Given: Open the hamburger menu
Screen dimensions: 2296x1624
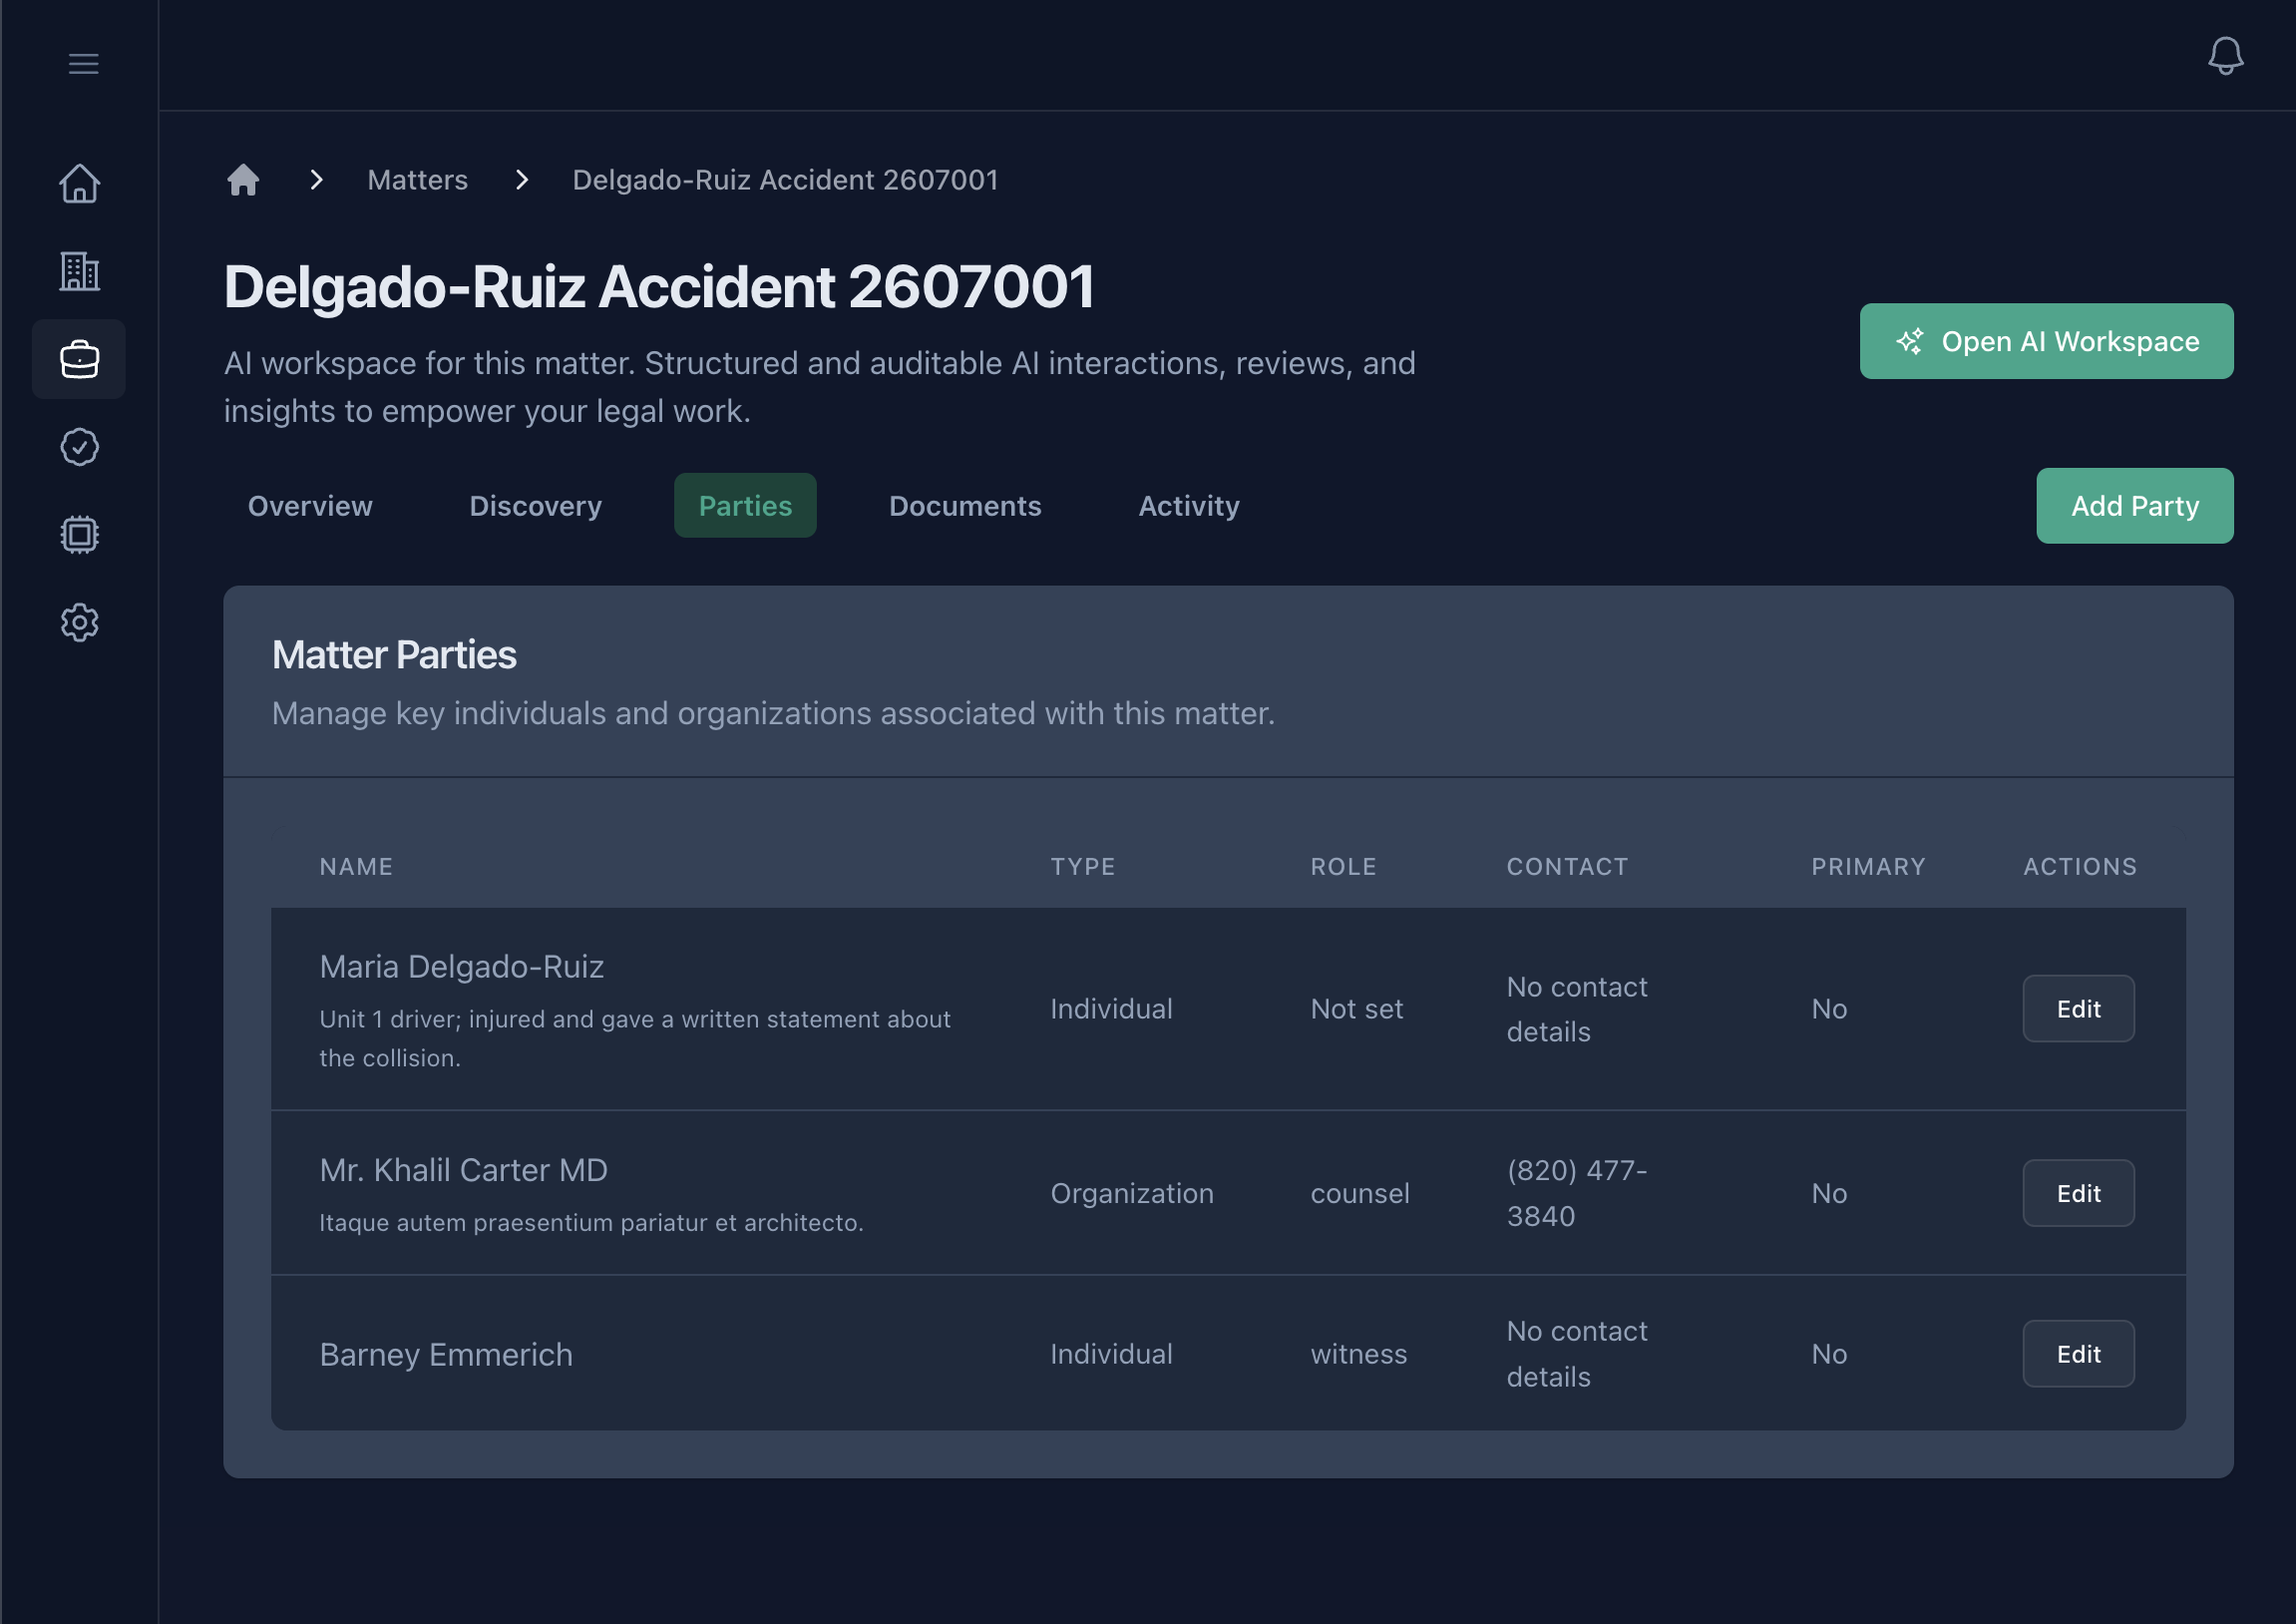Looking at the screenshot, I should [x=83, y=64].
